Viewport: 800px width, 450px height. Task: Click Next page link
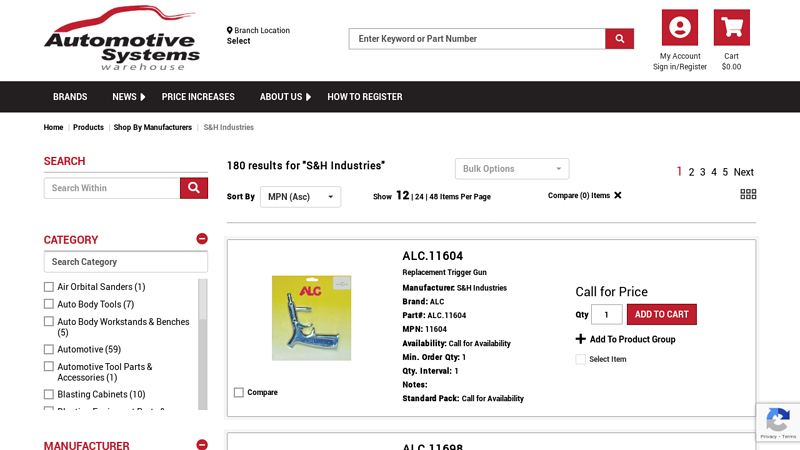(743, 172)
